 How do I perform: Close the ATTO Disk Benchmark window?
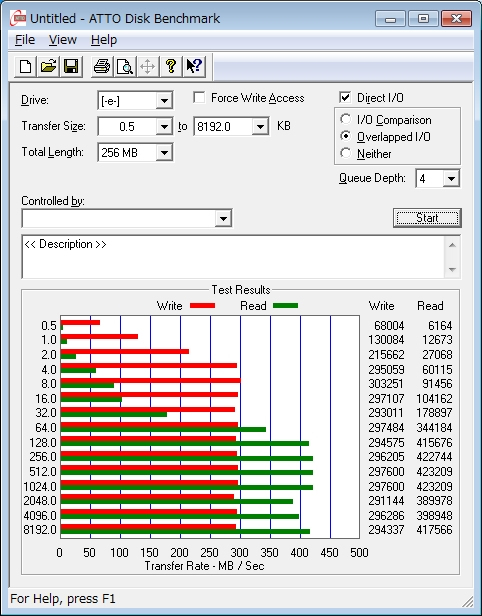click(x=456, y=18)
